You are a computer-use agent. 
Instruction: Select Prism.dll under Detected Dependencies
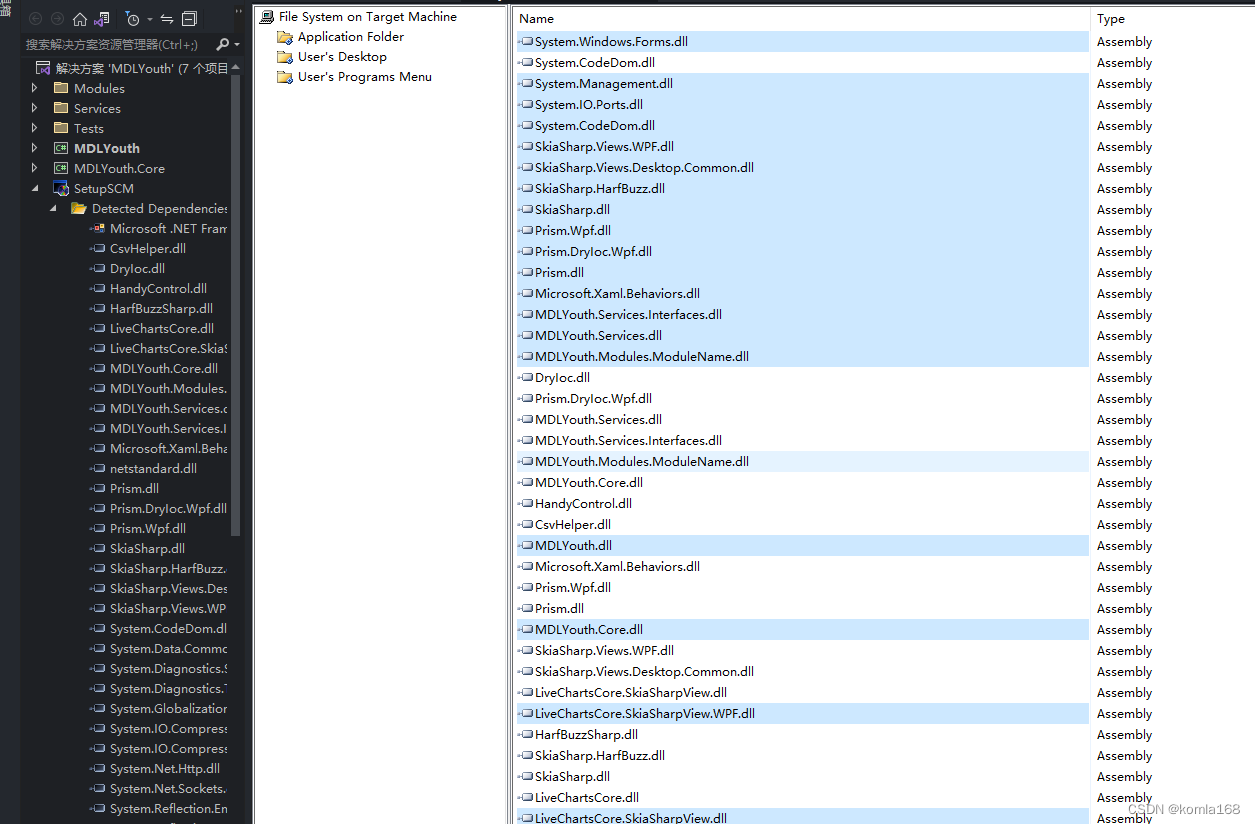(x=132, y=488)
